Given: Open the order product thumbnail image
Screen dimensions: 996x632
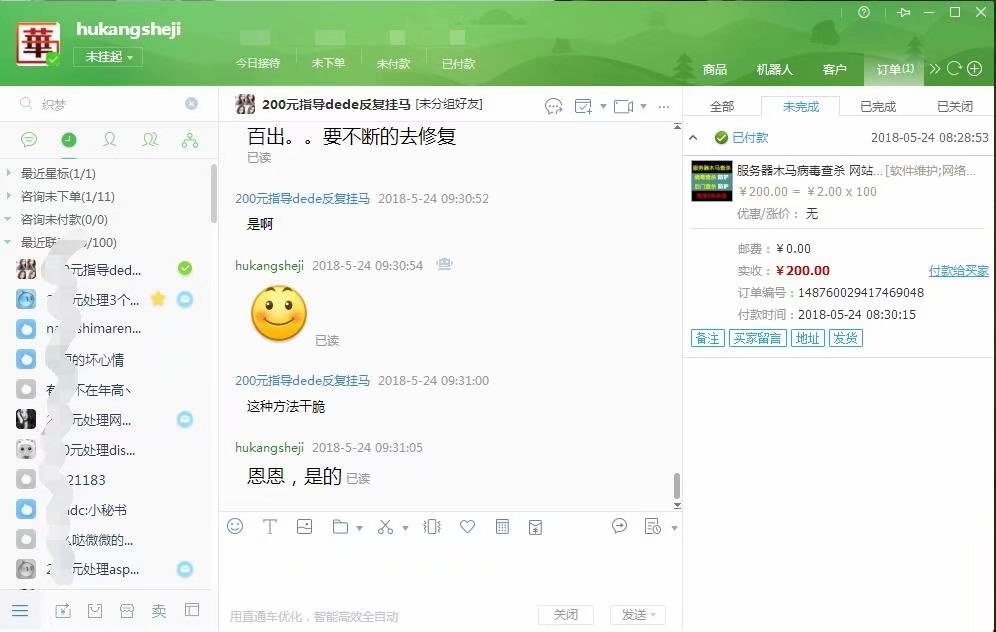Looking at the screenshot, I should tap(711, 181).
